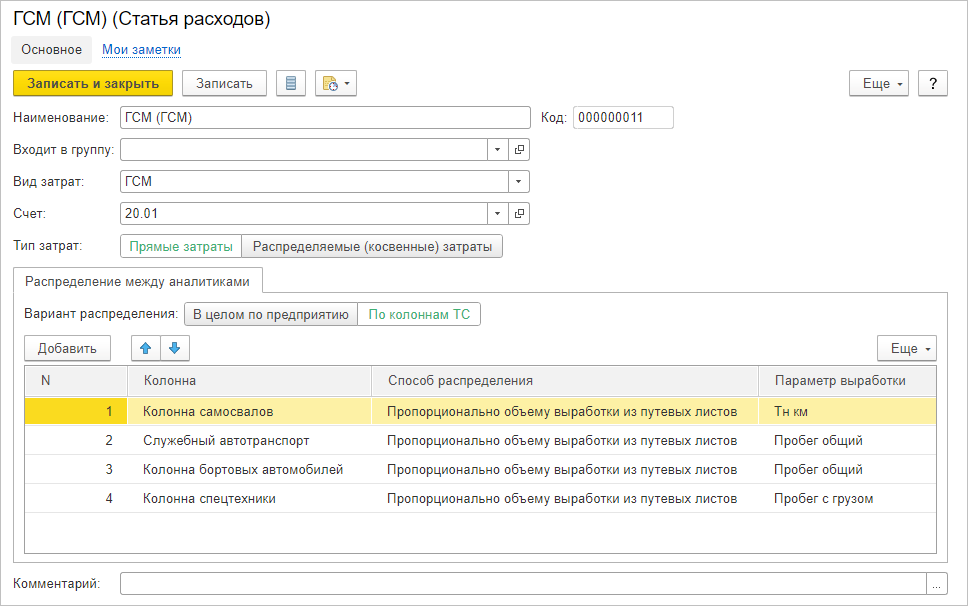Expand the Вид затрат dropdown
This screenshot has height=606, width=968.
coord(518,182)
